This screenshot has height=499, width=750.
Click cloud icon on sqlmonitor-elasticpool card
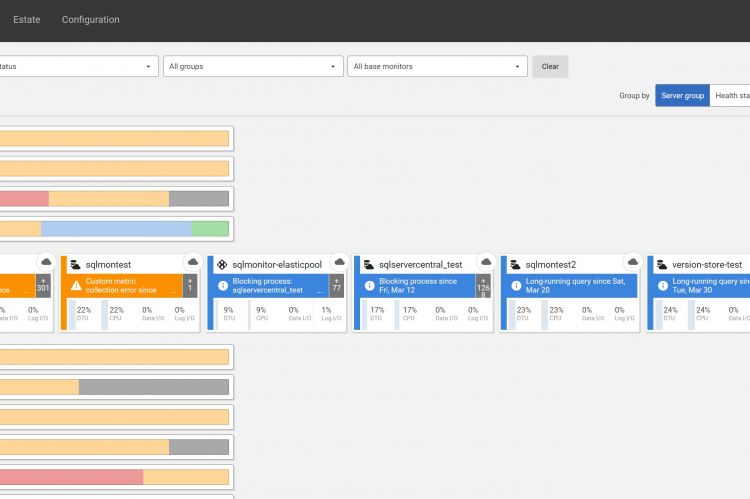(340, 262)
